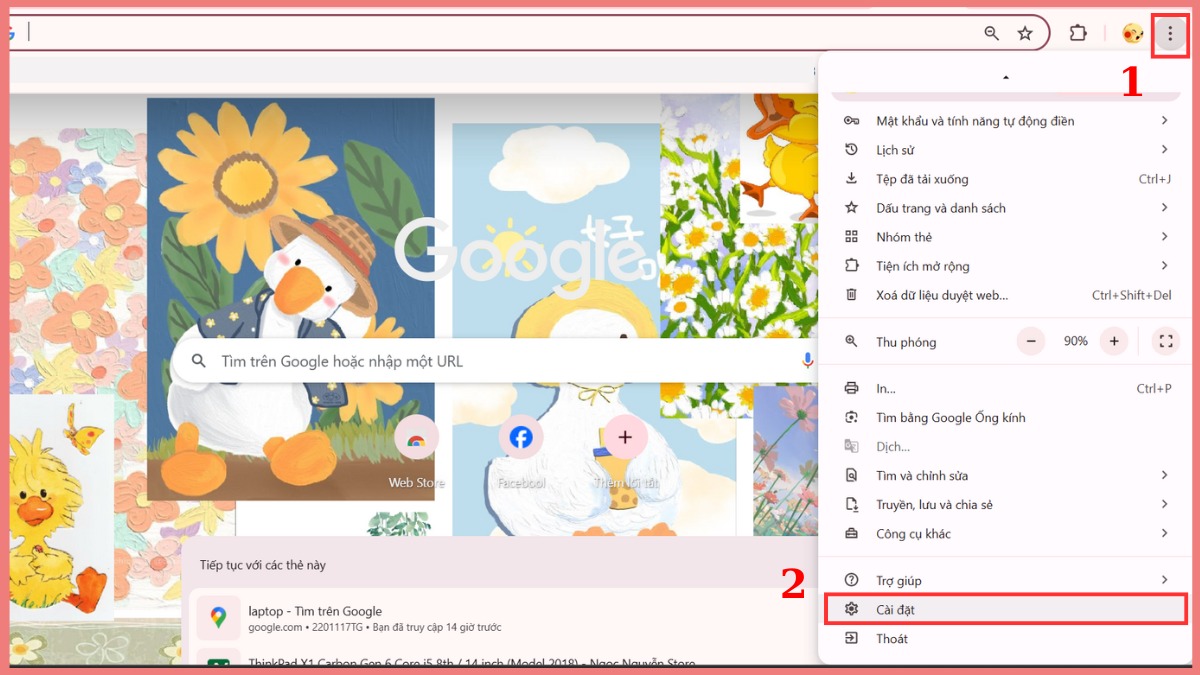Click the Google Maps icon beside the laptop entry
Viewport: 1200px width, 675px height.
click(218, 618)
